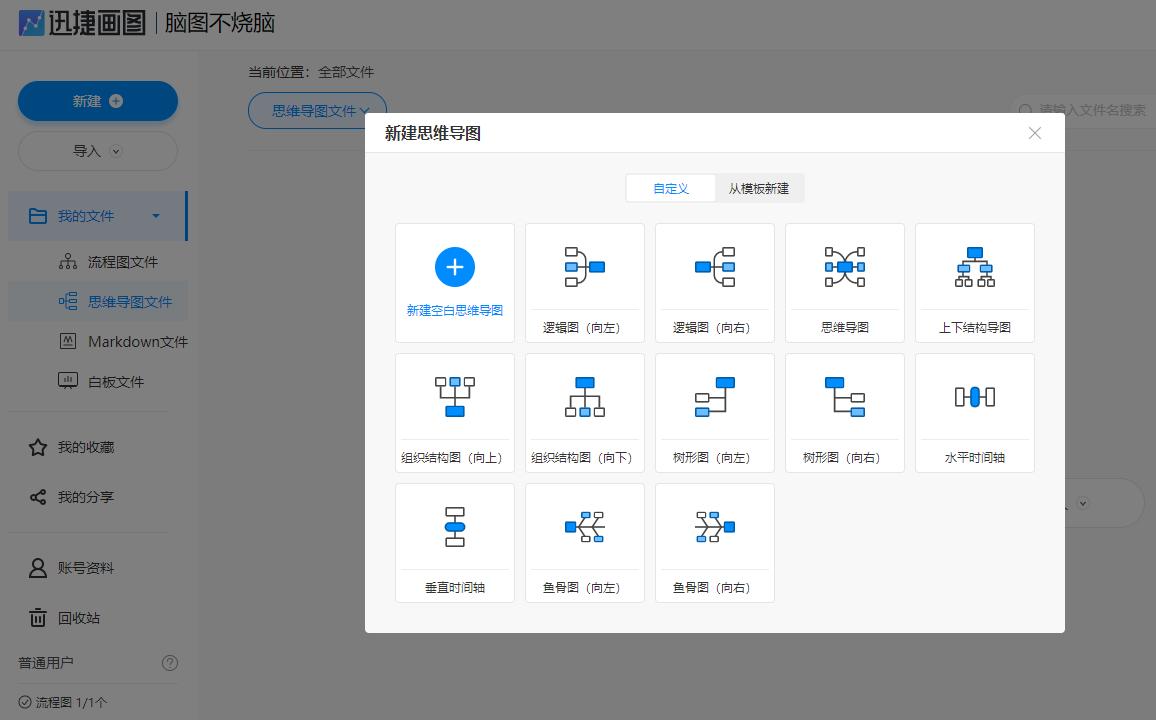Select the 自定义 tab
Viewport: 1156px width, 720px height.
pyautogui.click(x=670, y=187)
